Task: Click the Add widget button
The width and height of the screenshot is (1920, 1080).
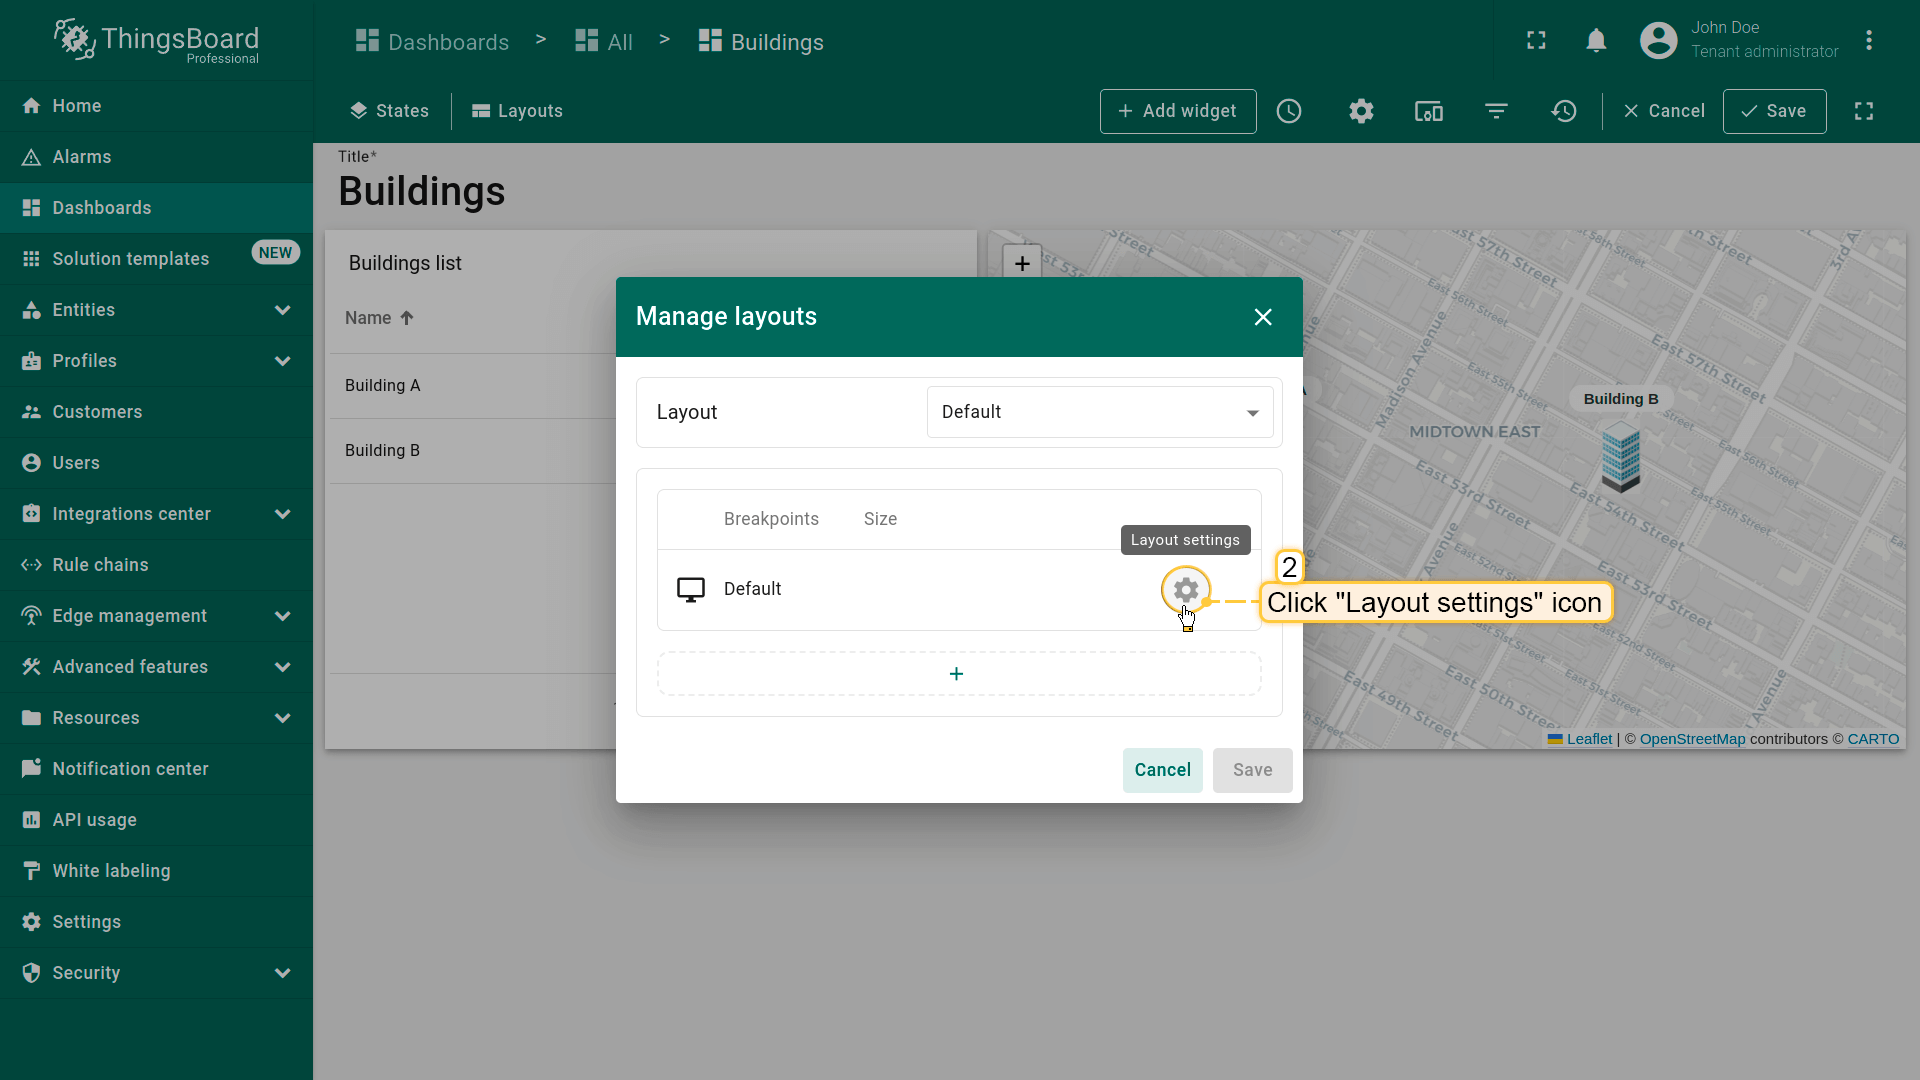Action: pyautogui.click(x=1177, y=111)
